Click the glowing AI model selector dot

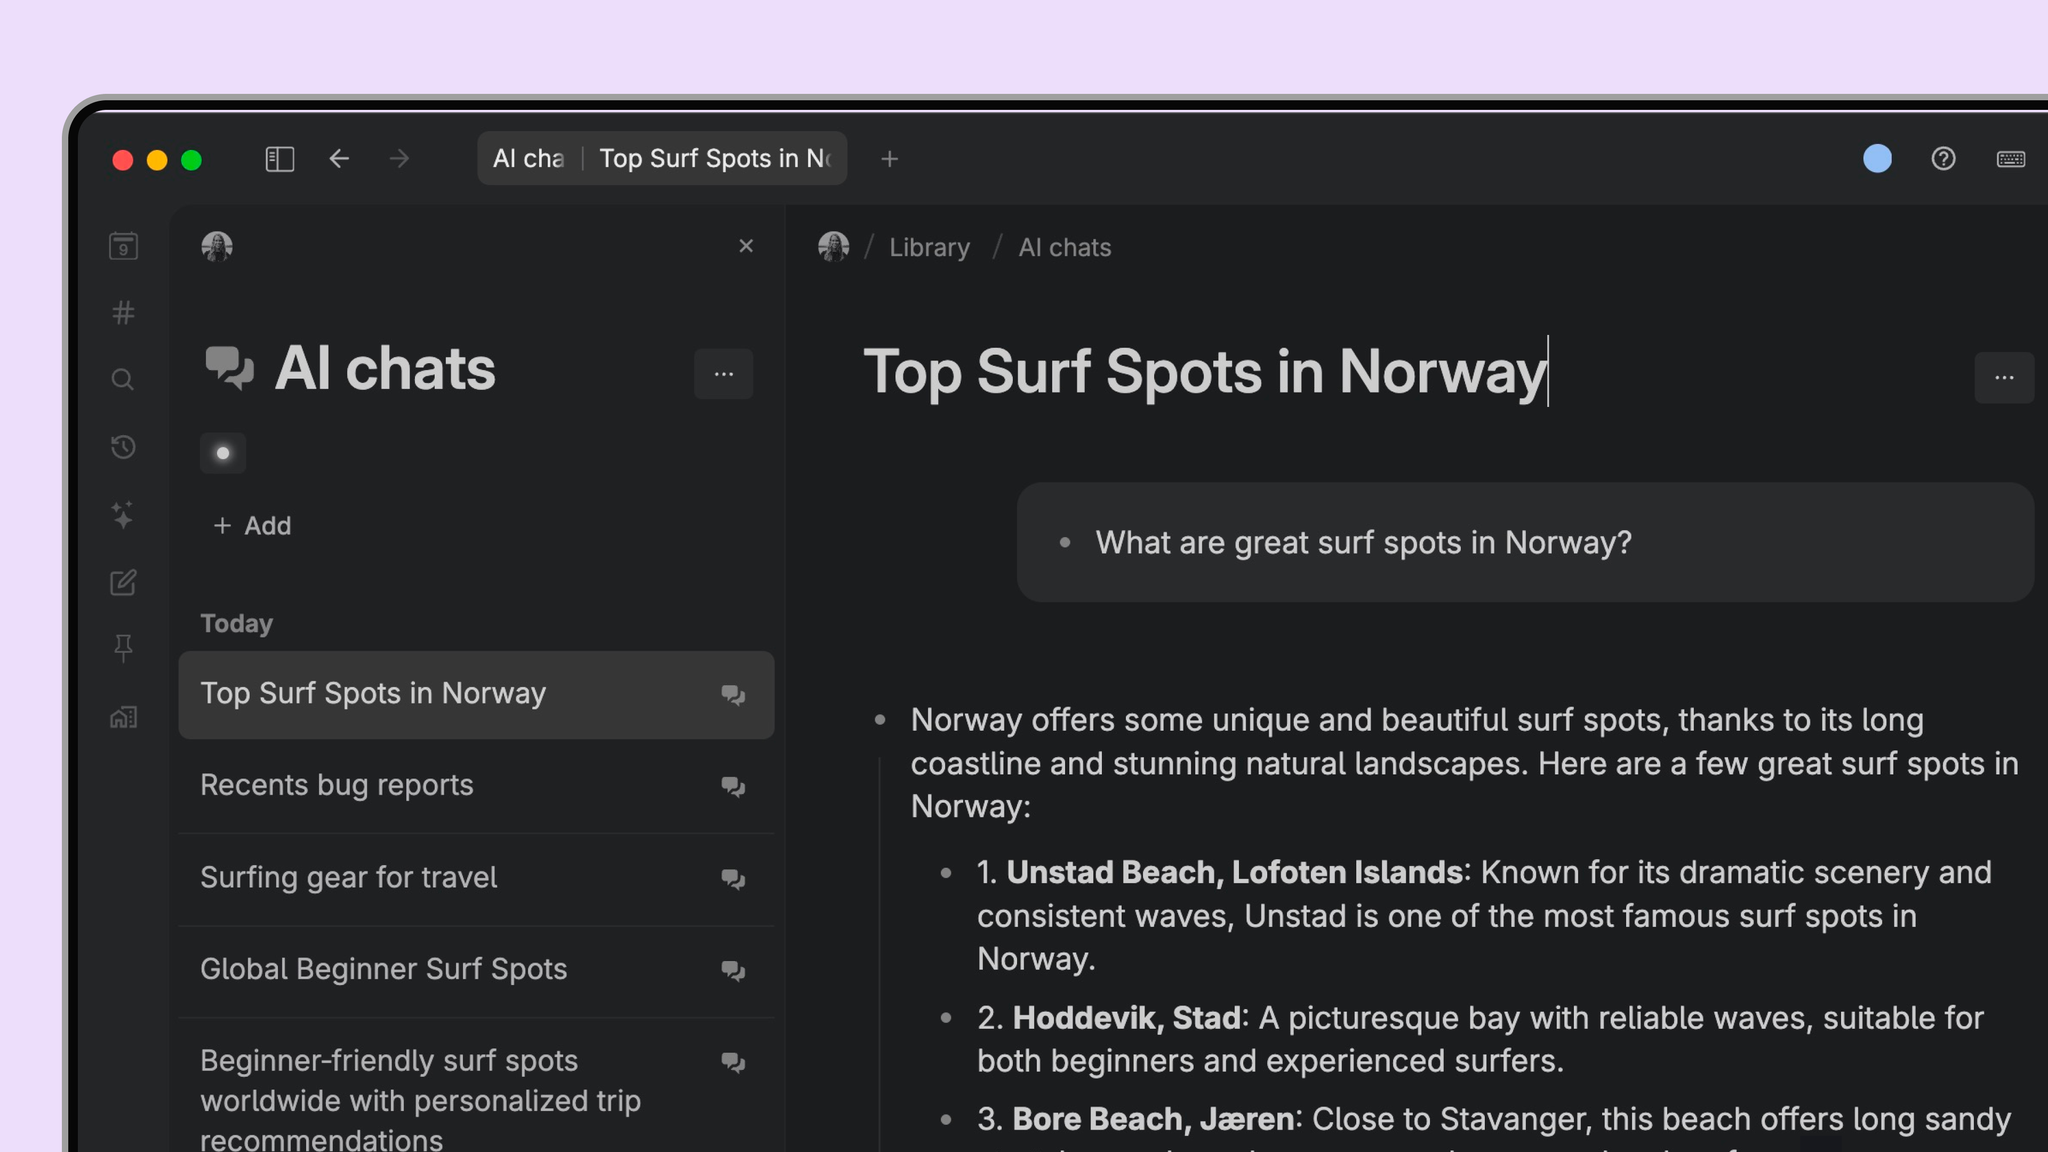tap(223, 453)
